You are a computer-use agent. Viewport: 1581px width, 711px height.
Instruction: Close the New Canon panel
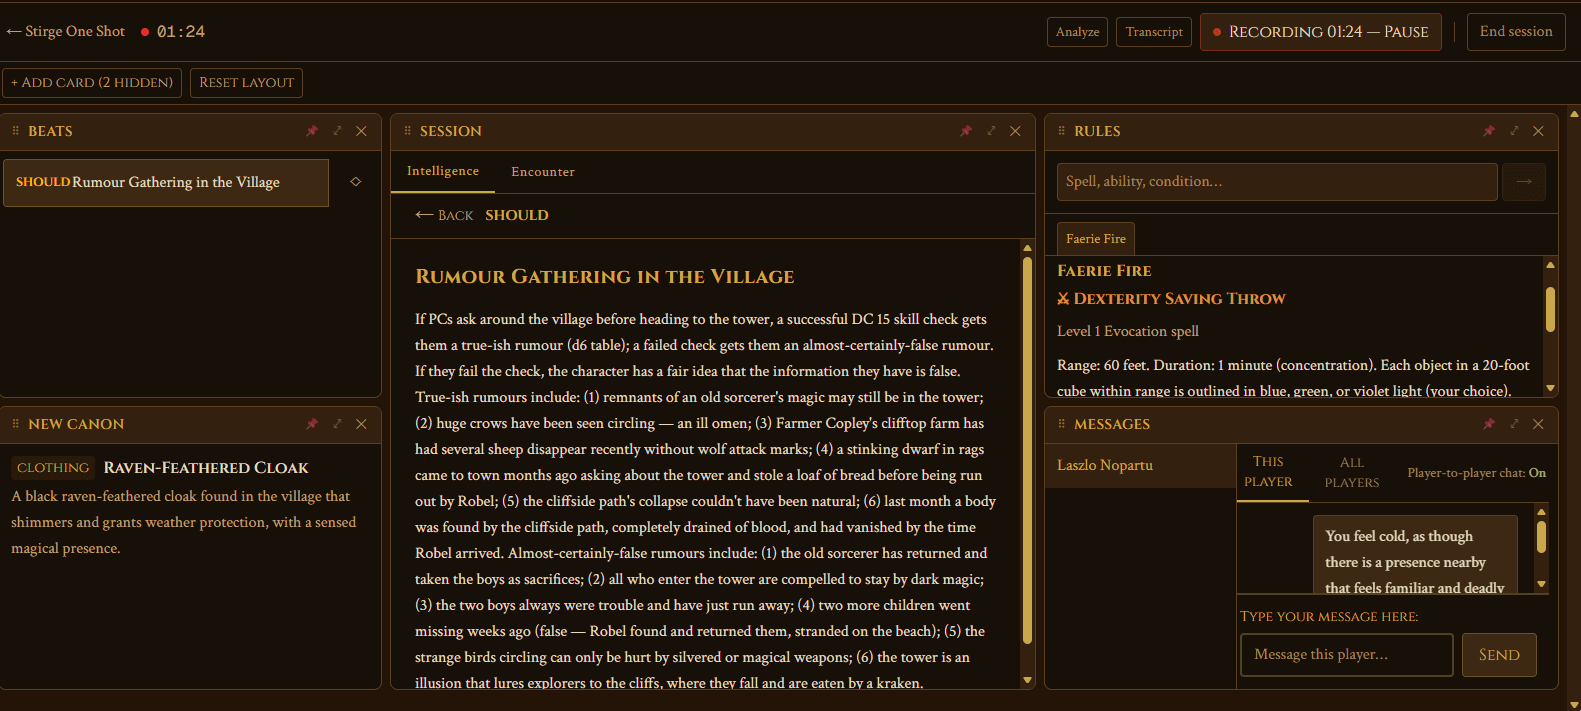361,424
